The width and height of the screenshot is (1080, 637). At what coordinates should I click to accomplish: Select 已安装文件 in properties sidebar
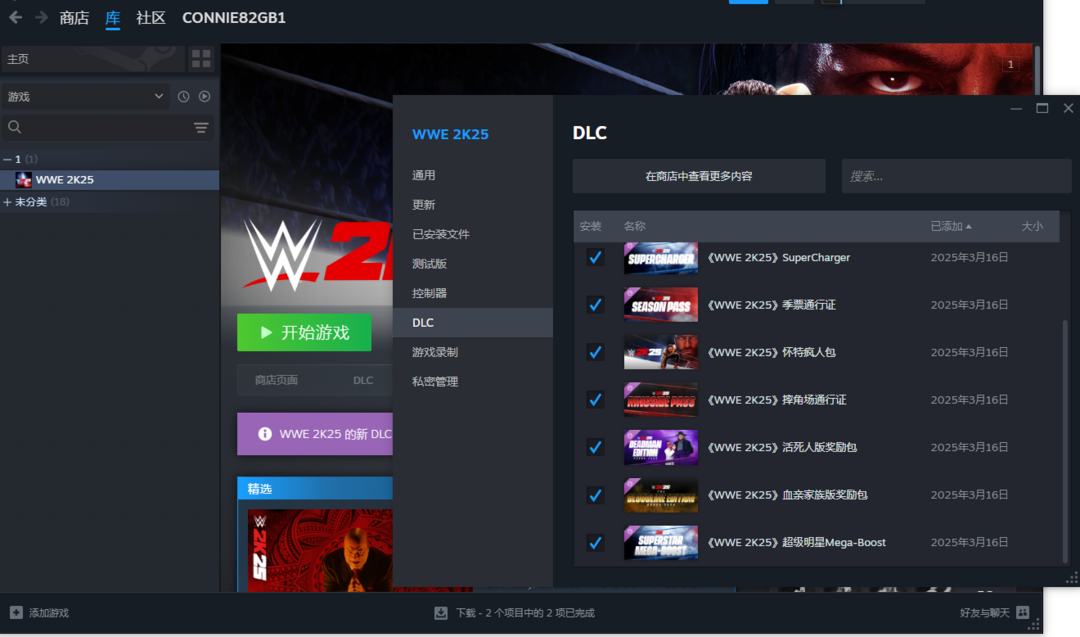coord(472,234)
